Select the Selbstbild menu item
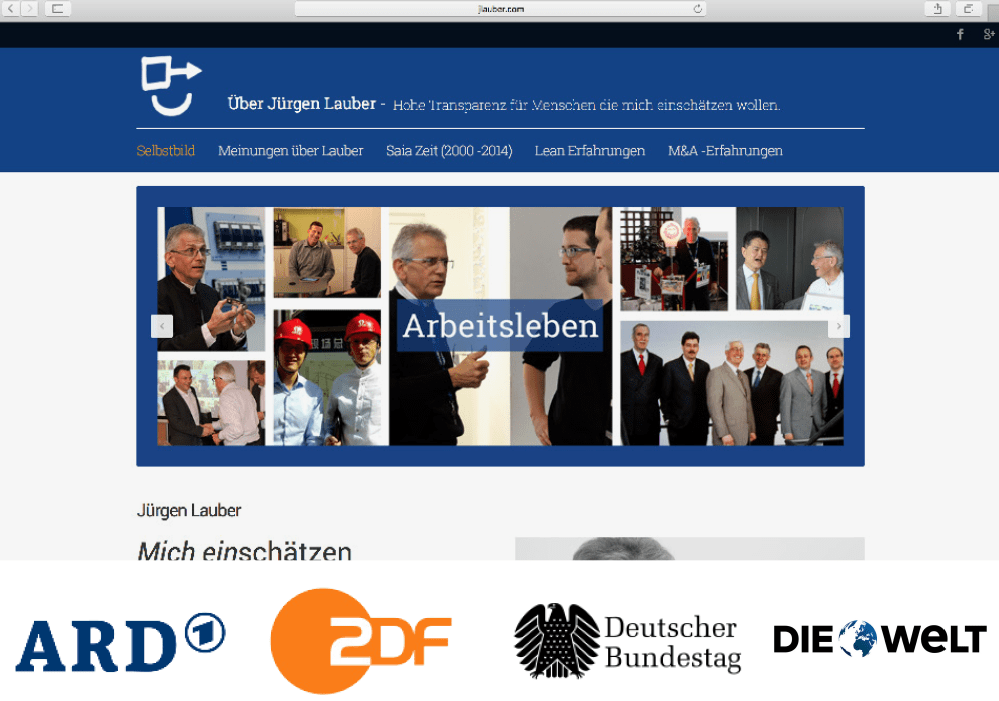The height and width of the screenshot is (701, 999). [x=165, y=151]
